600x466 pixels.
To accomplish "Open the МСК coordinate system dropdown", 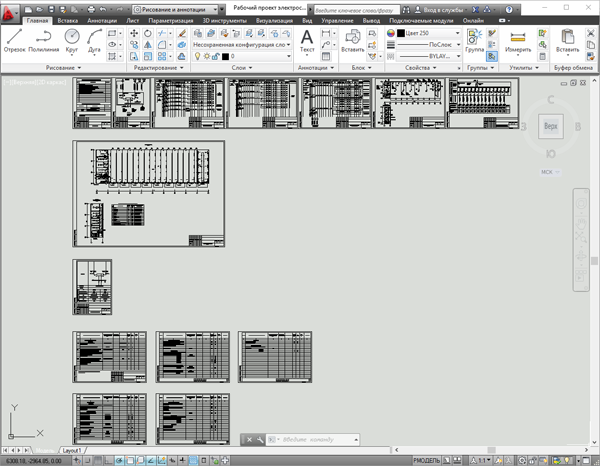I will (550, 172).
